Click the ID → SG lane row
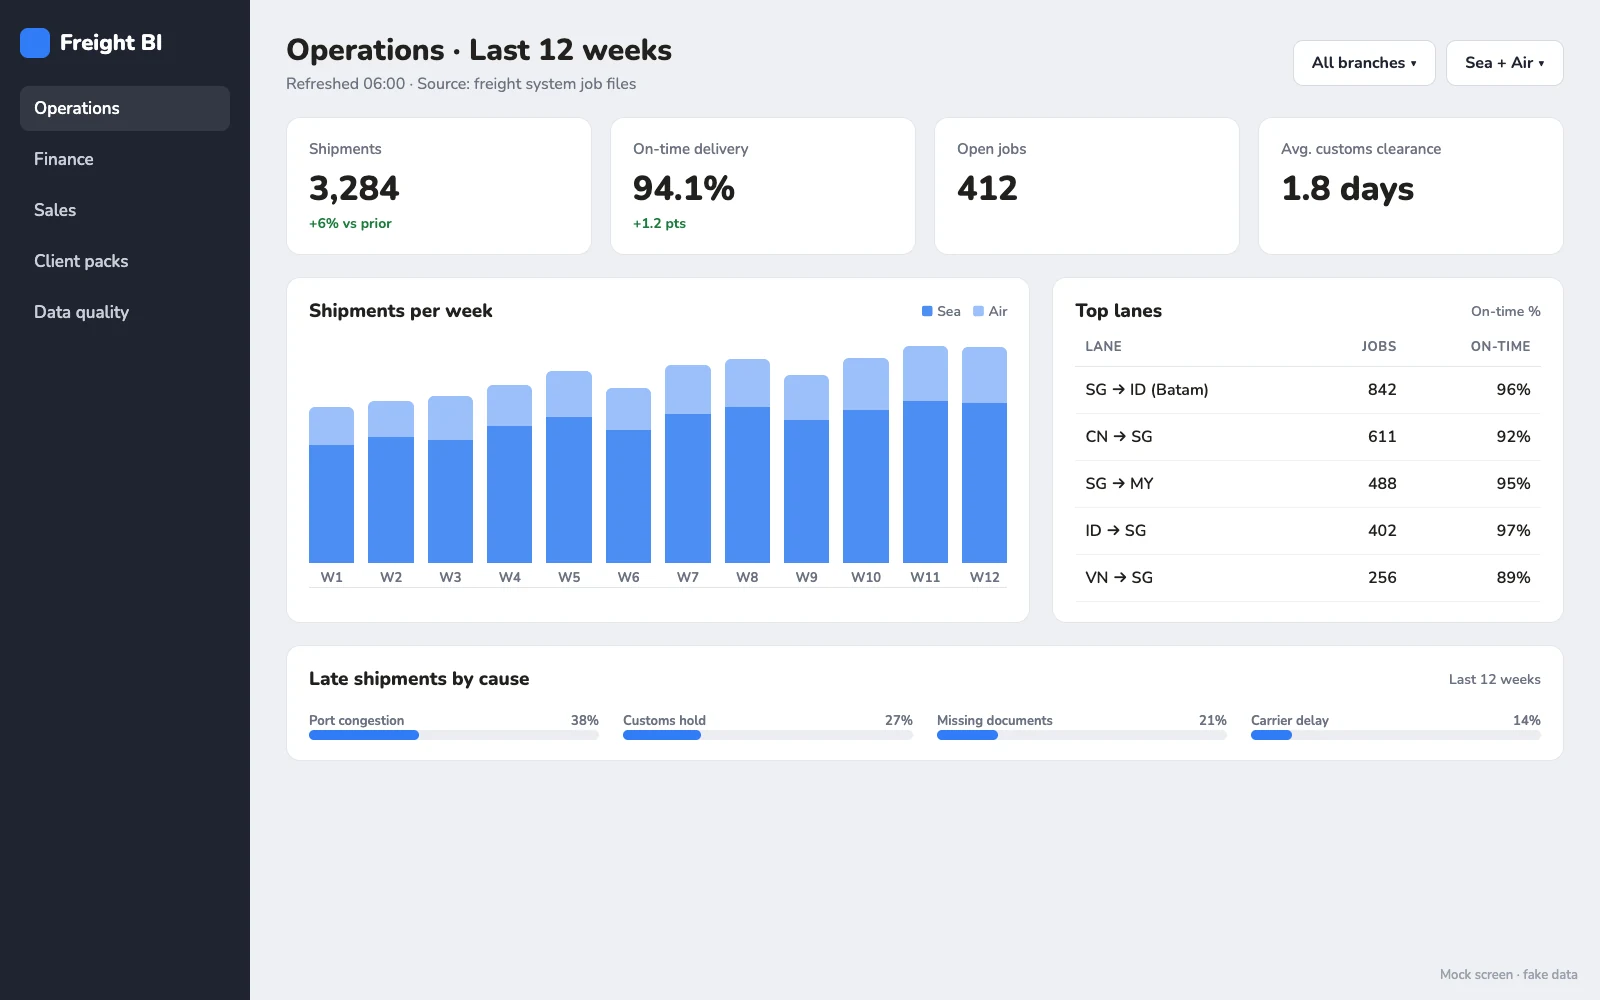This screenshot has width=1600, height=1000. pos(1308,531)
